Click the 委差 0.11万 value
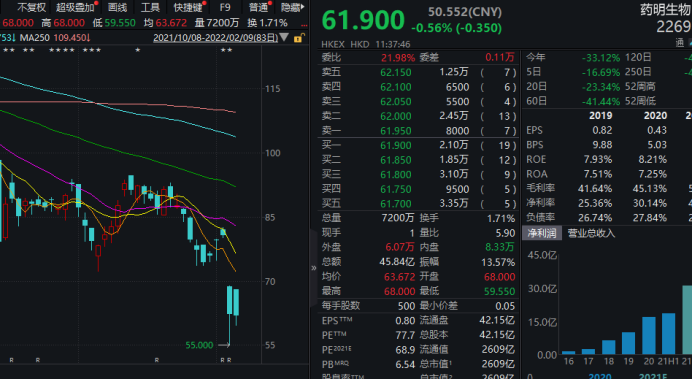This screenshot has height=379, width=693. [x=500, y=57]
